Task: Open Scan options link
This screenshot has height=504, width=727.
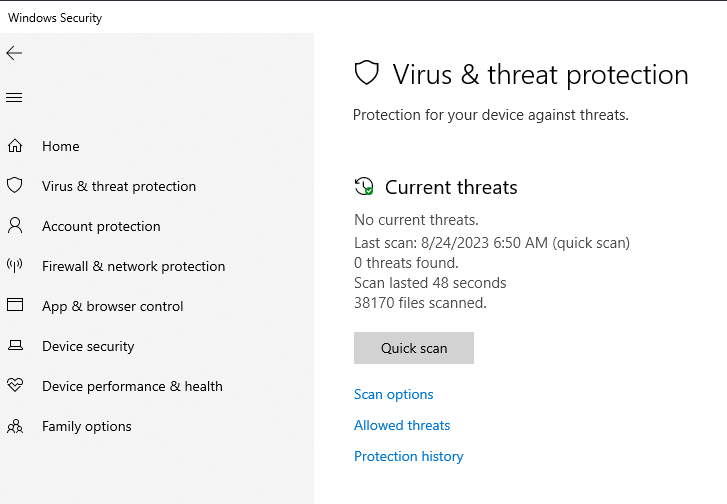Action: [x=394, y=394]
